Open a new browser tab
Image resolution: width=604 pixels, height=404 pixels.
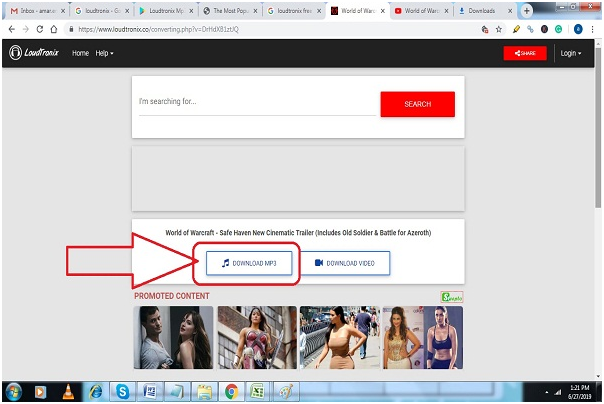click(x=527, y=11)
